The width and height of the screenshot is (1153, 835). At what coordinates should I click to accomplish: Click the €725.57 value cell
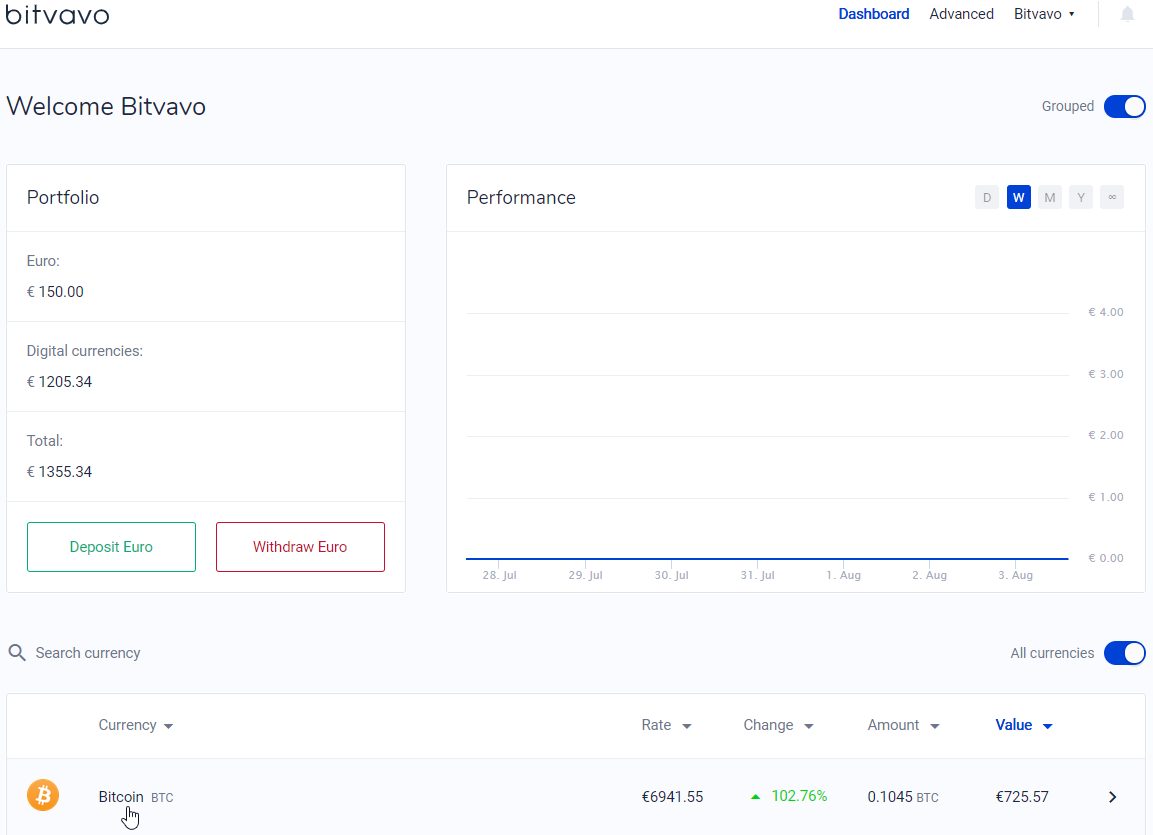[1022, 797]
